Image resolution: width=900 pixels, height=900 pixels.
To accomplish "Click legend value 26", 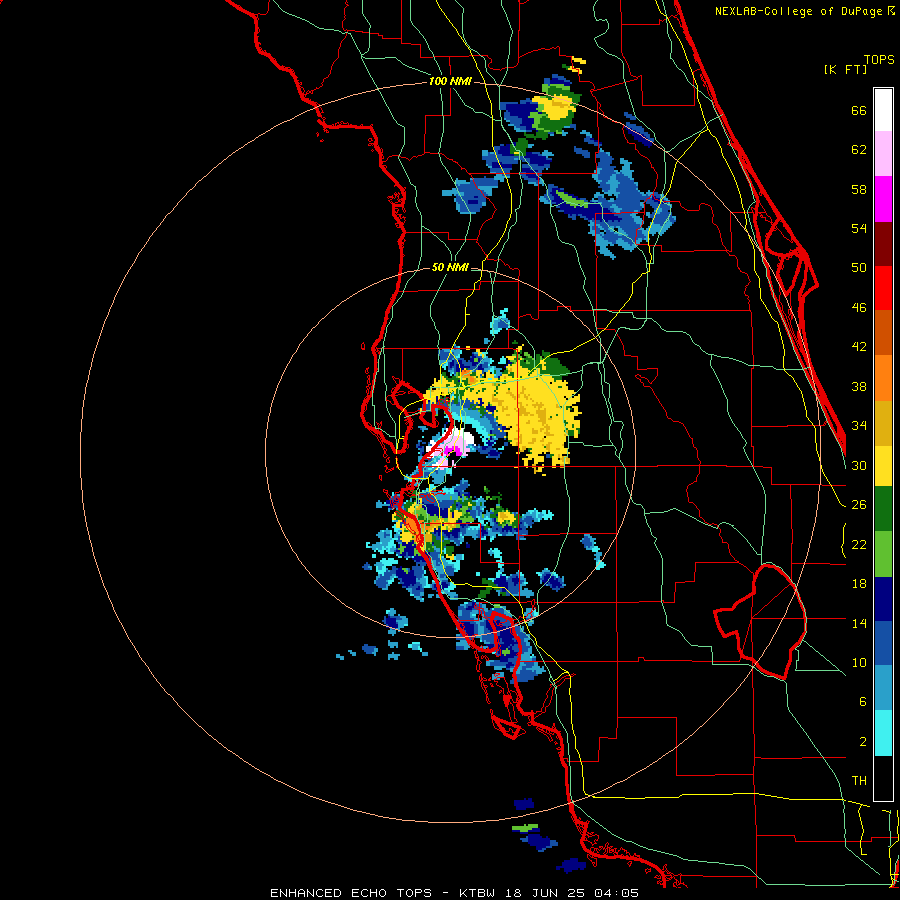I will pos(859,505).
